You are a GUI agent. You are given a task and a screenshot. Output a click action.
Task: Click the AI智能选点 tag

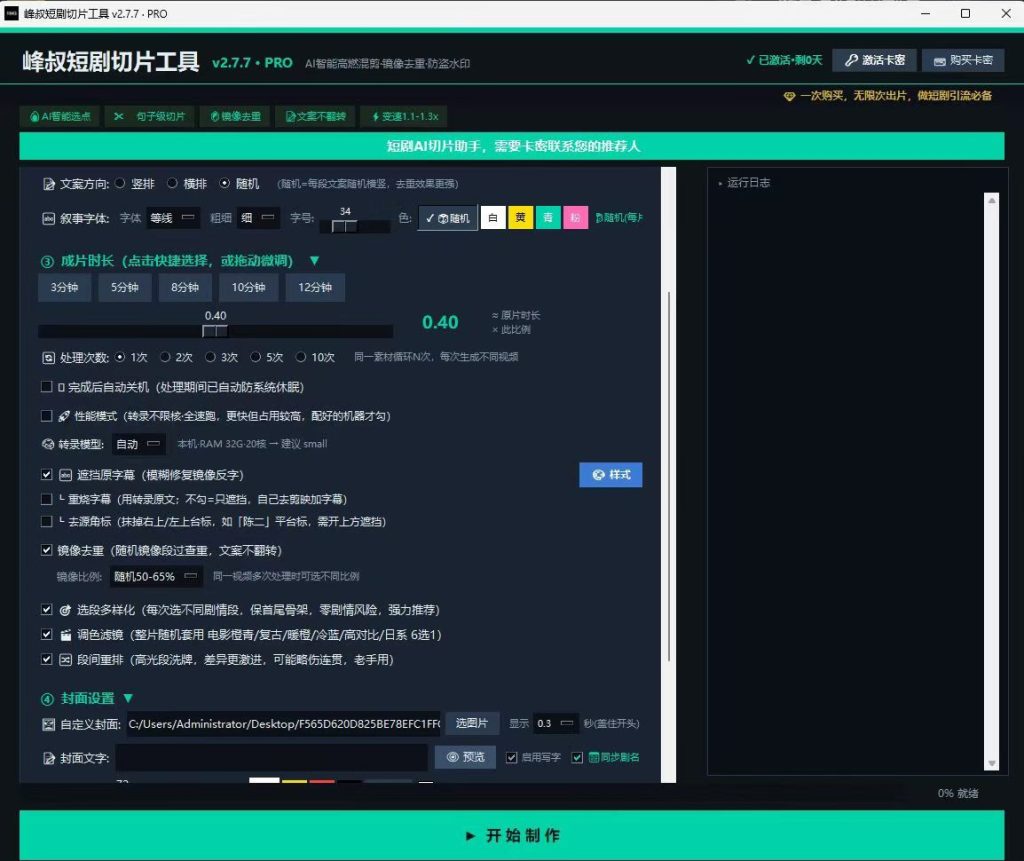click(59, 116)
